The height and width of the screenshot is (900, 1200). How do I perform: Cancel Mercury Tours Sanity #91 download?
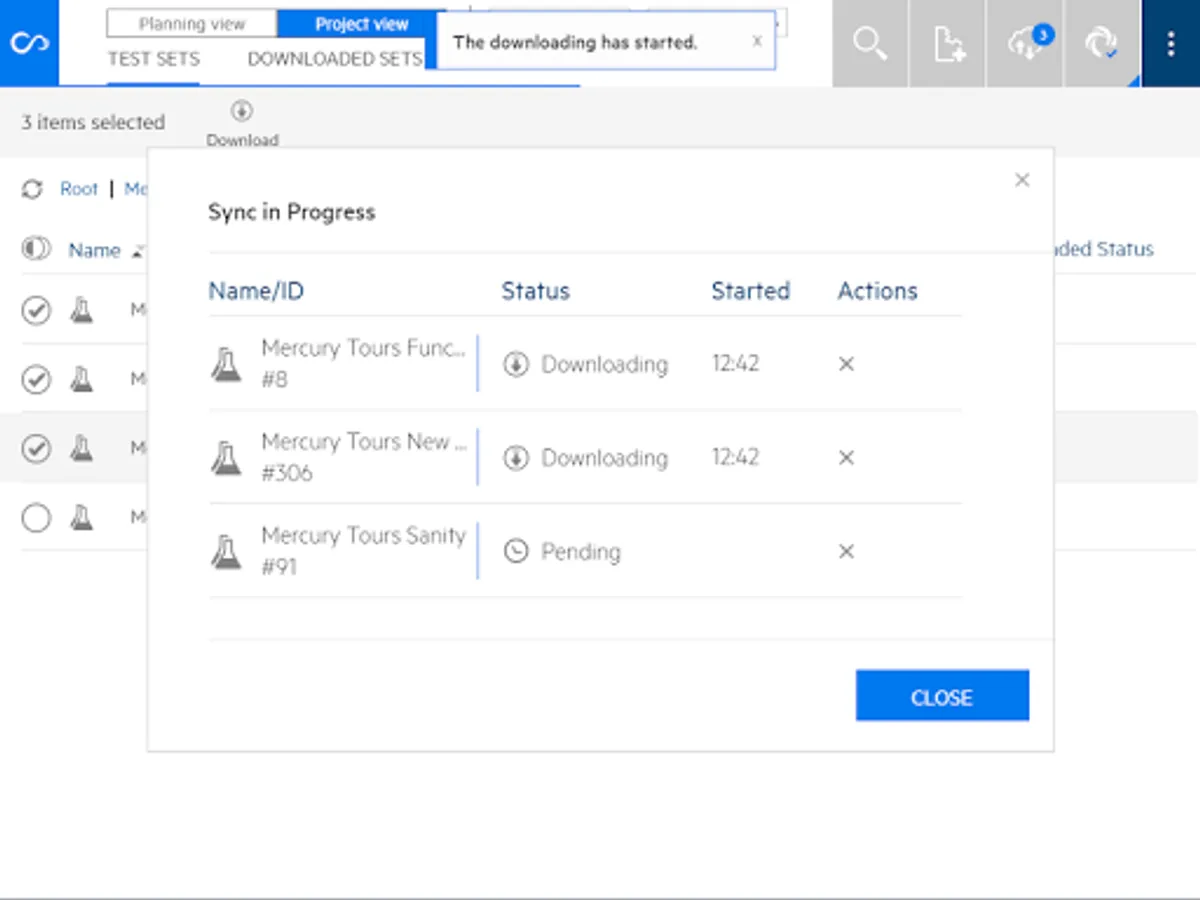(x=846, y=552)
